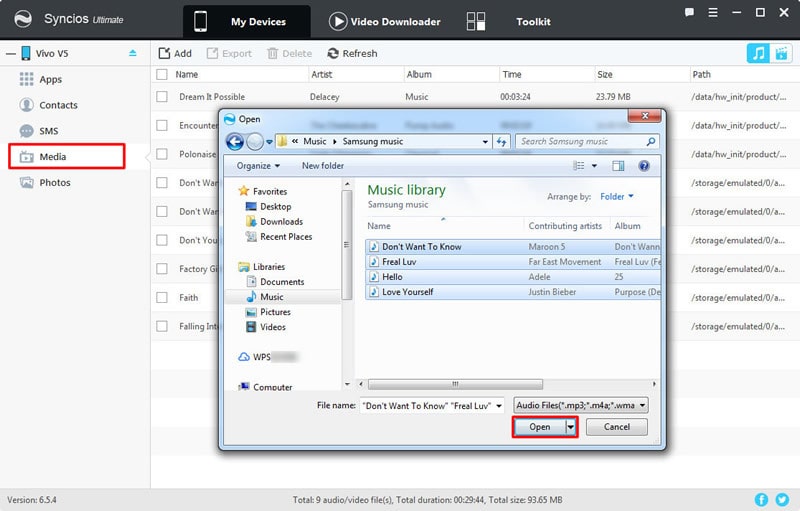Viewport: 800px width, 511px height.
Task: Collapse the Vivo V5 device tree
Action: coord(11,54)
